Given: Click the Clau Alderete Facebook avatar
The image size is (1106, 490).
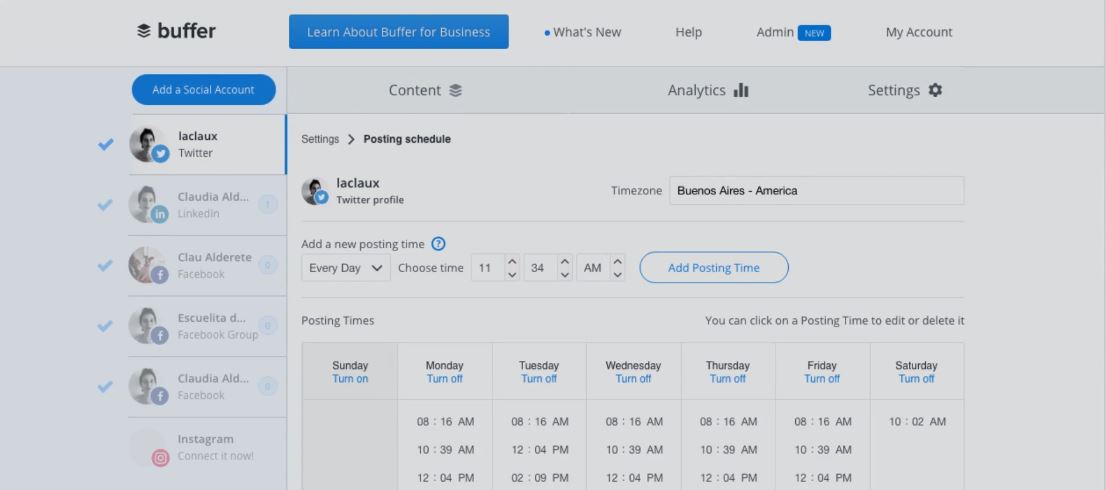Looking at the screenshot, I should [x=148, y=265].
